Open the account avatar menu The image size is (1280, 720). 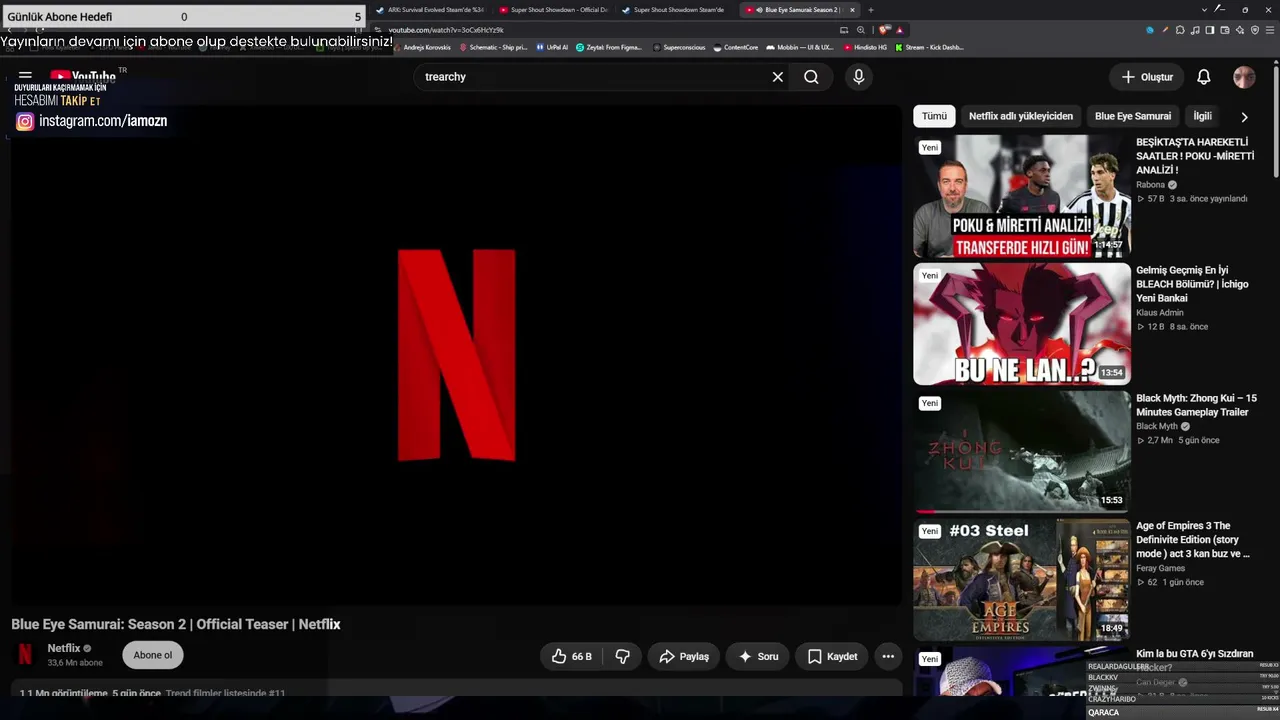click(x=1244, y=77)
